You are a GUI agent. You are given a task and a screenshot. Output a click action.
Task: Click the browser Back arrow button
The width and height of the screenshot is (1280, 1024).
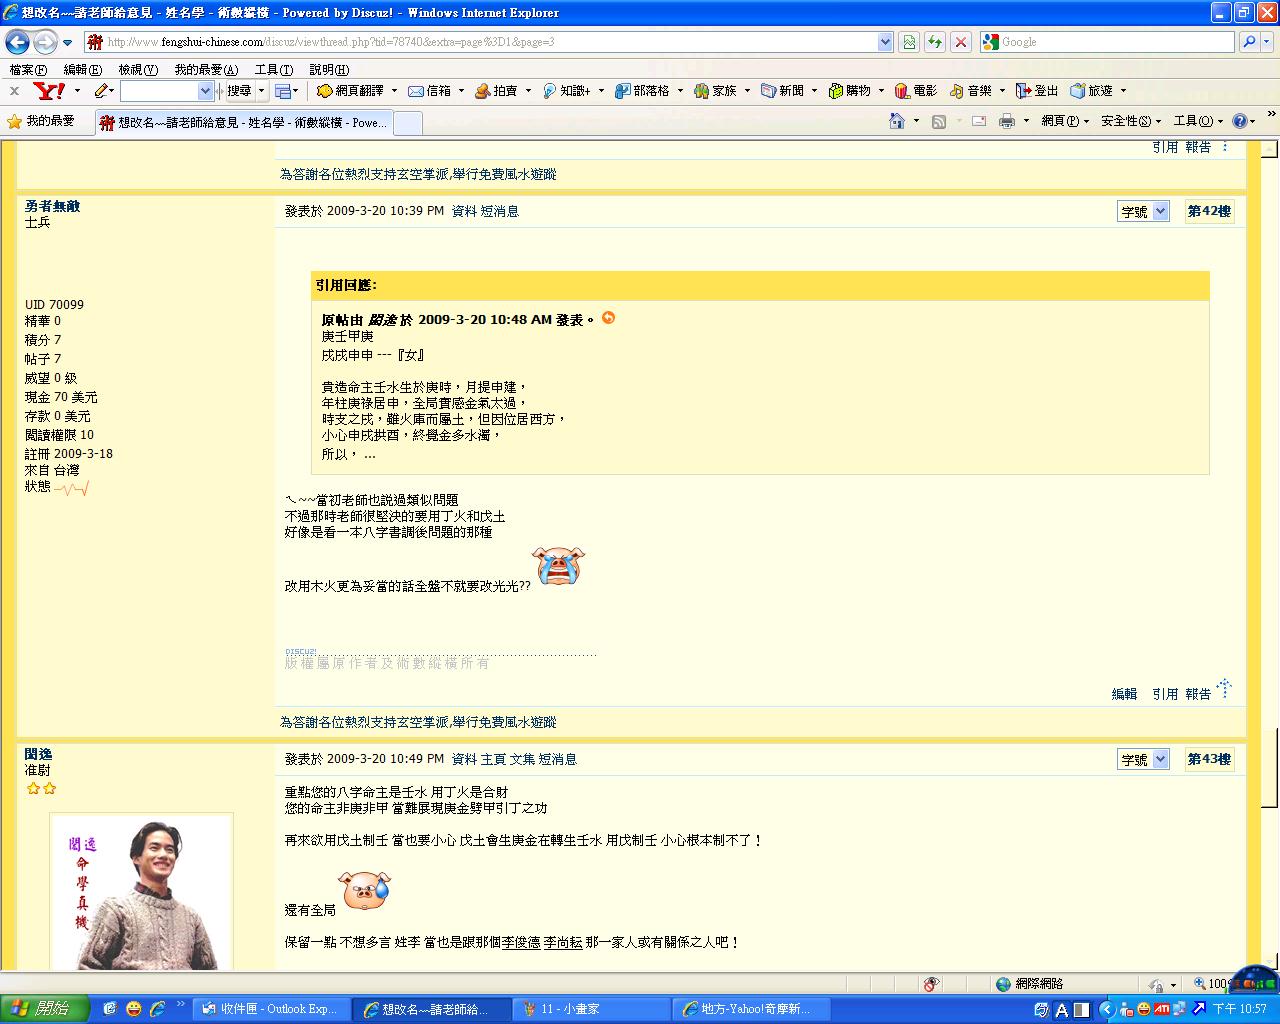[17, 42]
